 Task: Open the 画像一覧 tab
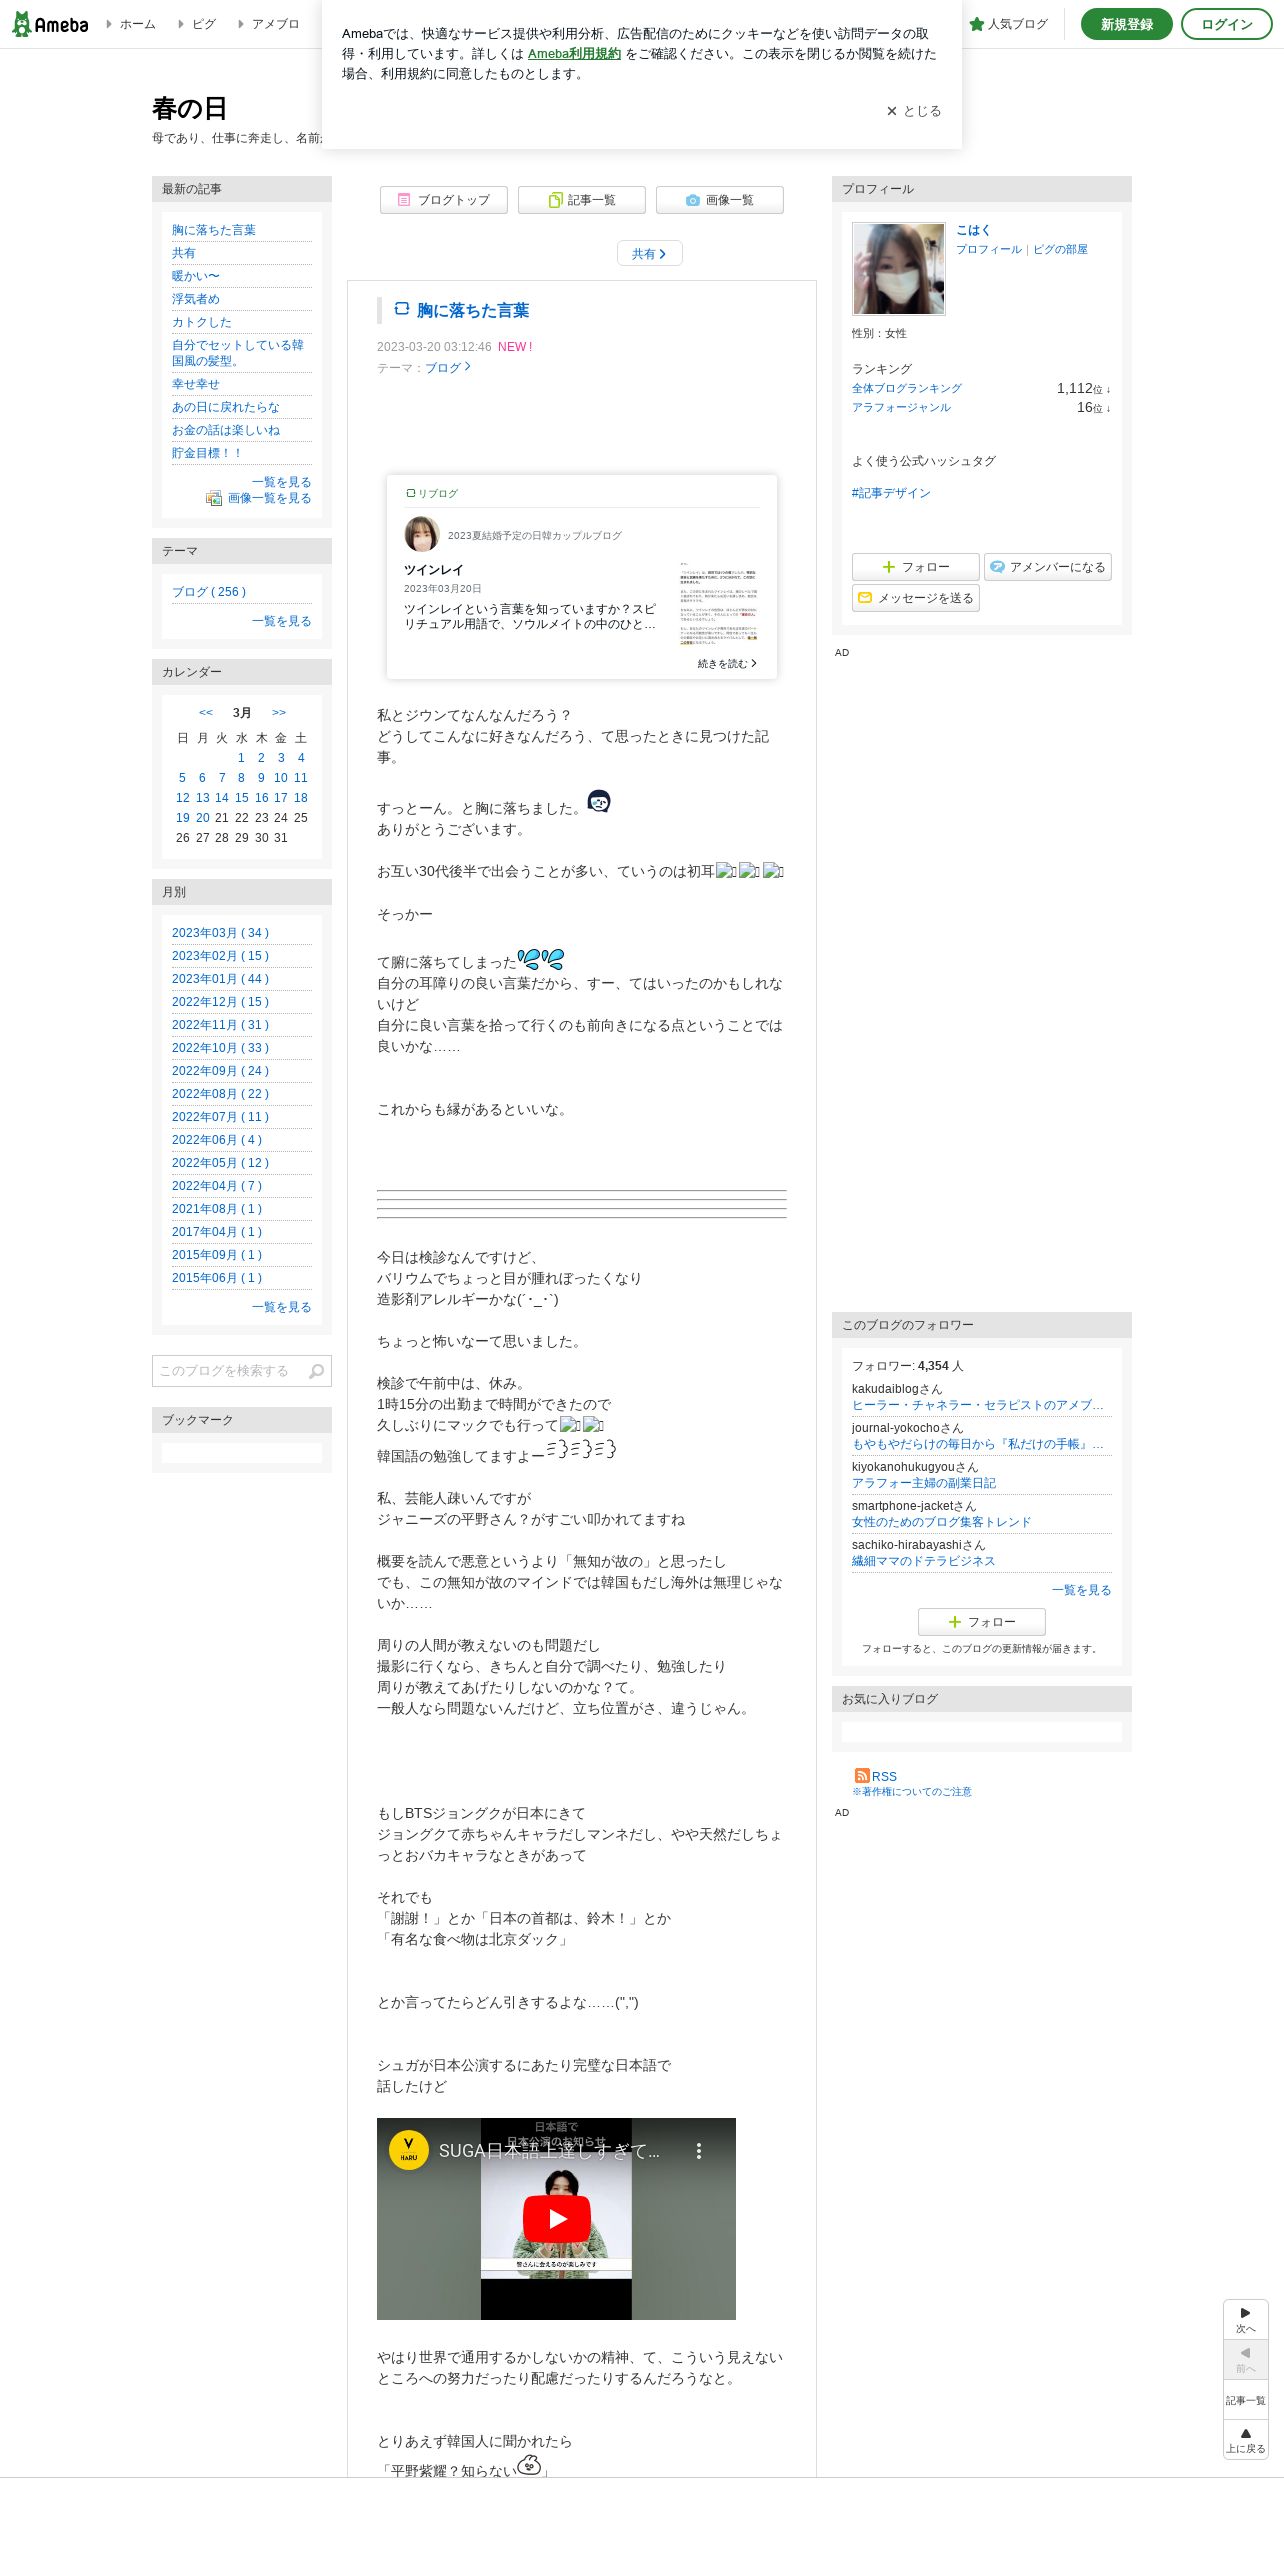pyautogui.click(x=720, y=200)
